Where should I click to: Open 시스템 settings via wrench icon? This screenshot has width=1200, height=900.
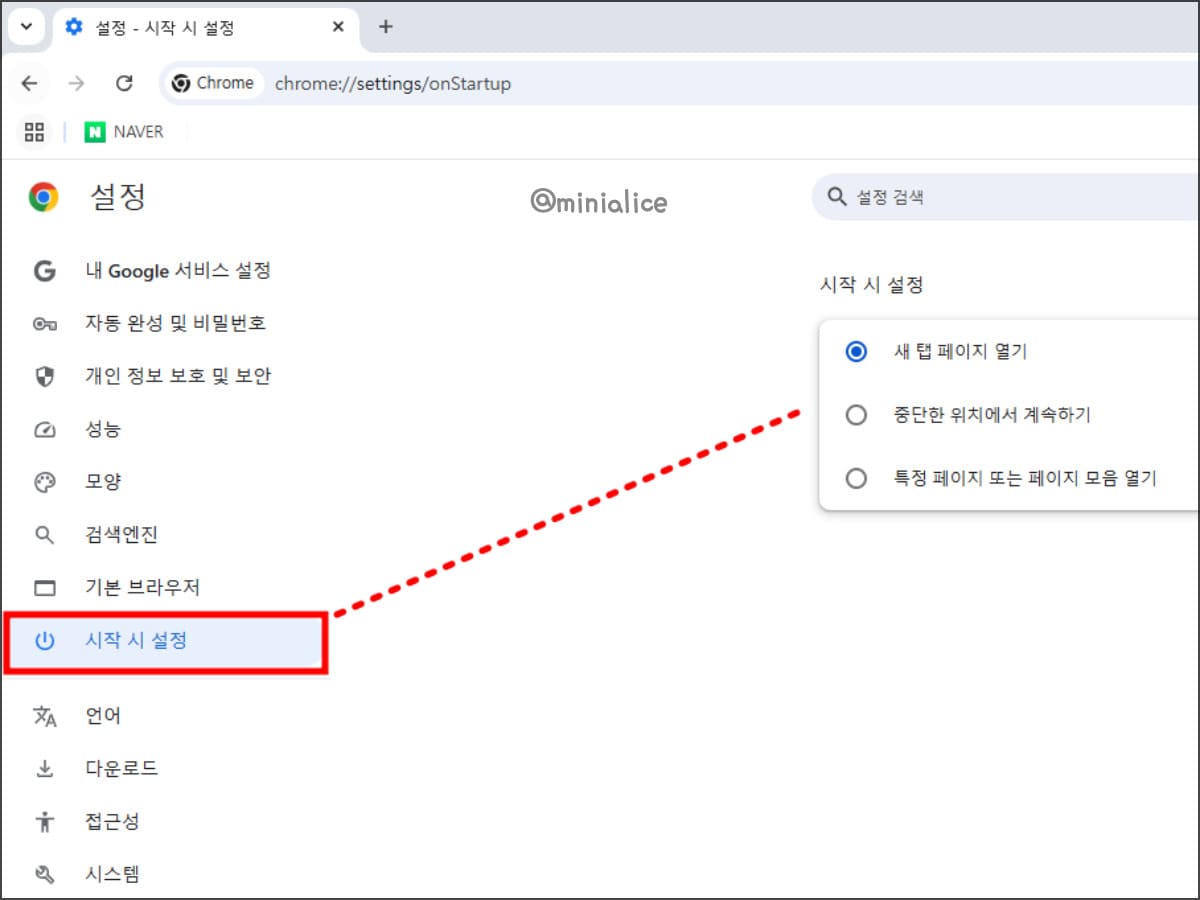coord(45,874)
